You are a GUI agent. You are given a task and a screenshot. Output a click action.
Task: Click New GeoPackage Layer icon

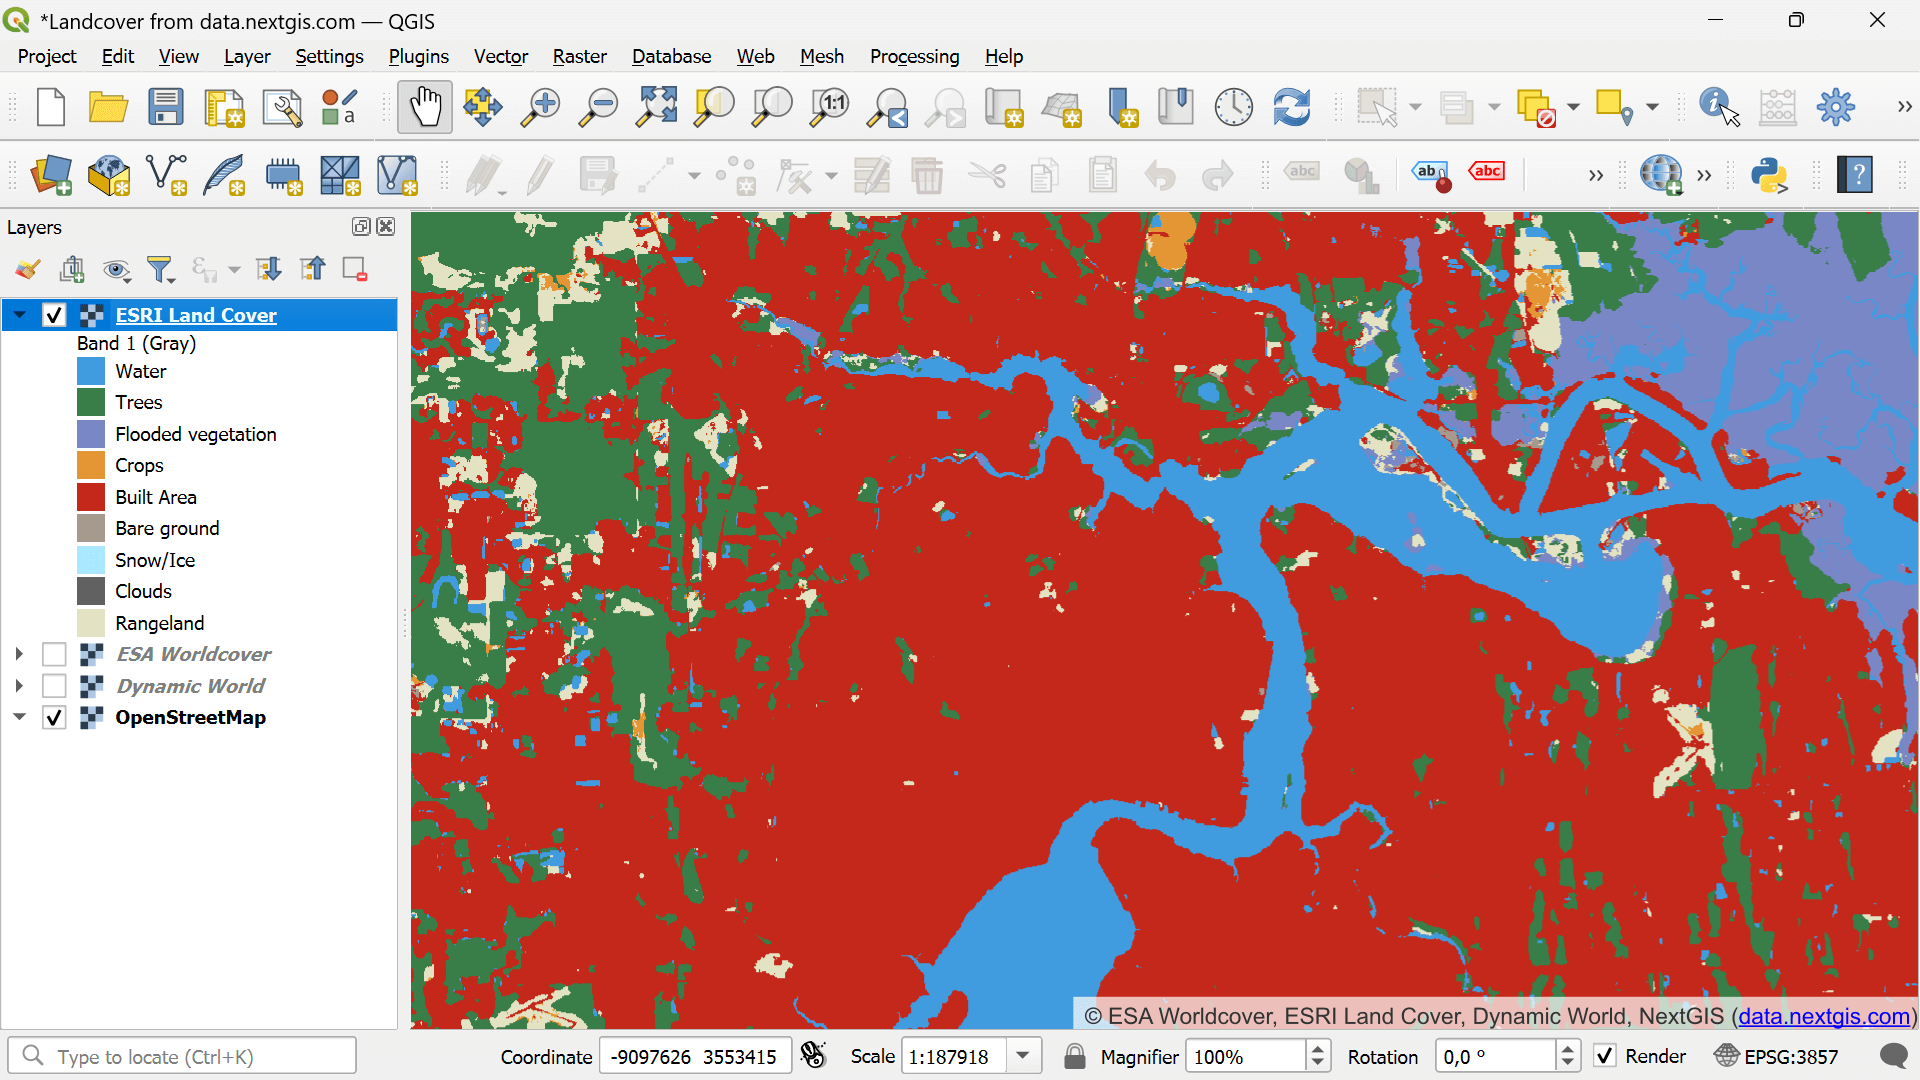click(x=109, y=175)
